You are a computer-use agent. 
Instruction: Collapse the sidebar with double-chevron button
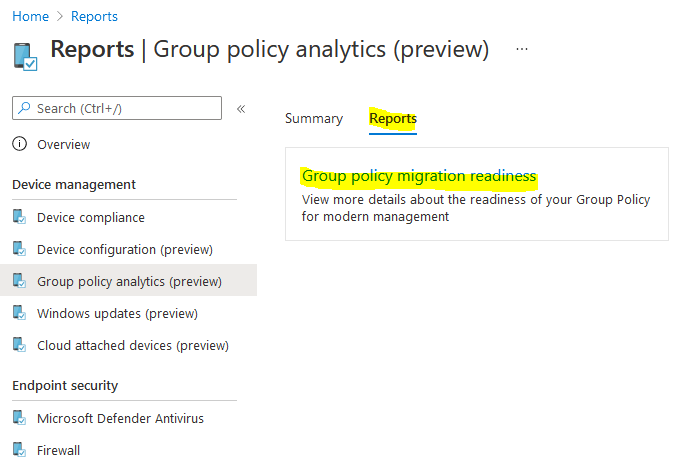coord(241,108)
